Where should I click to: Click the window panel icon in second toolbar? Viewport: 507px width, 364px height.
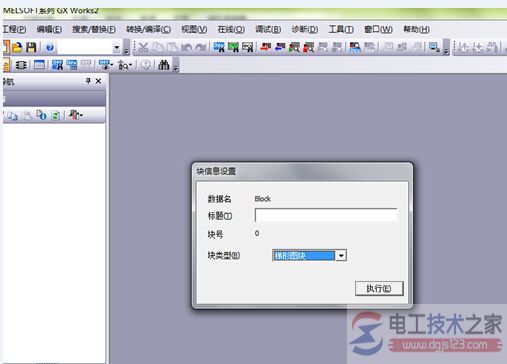(39, 65)
